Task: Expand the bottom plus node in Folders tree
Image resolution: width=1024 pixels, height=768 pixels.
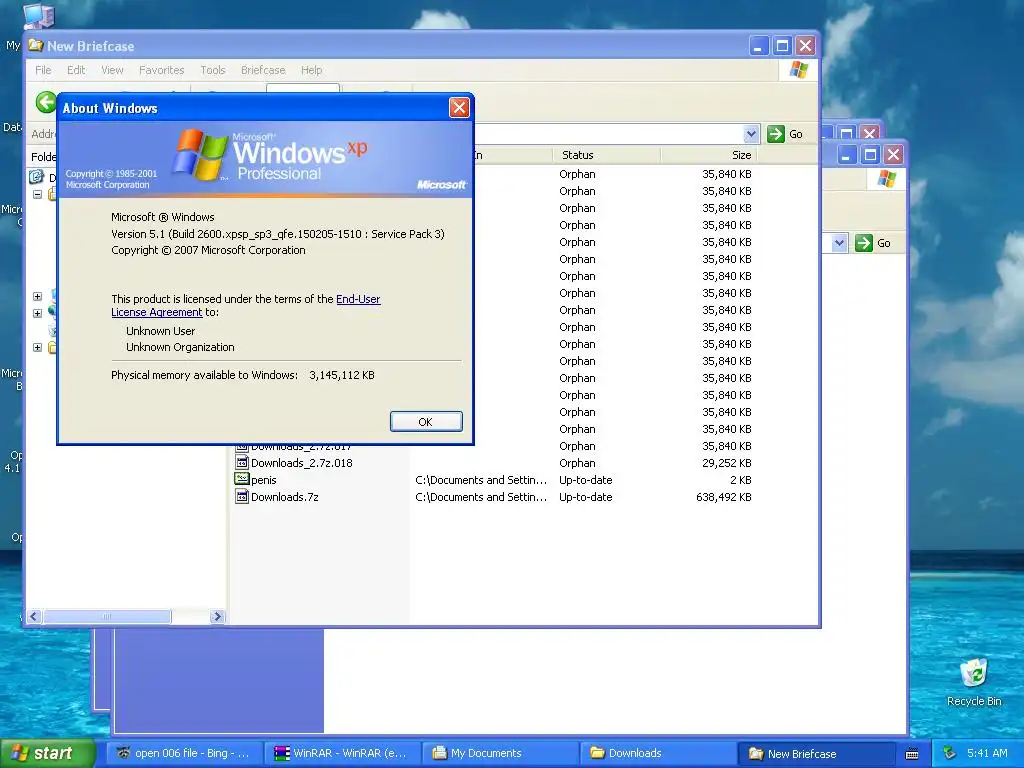Action: pyautogui.click(x=37, y=347)
